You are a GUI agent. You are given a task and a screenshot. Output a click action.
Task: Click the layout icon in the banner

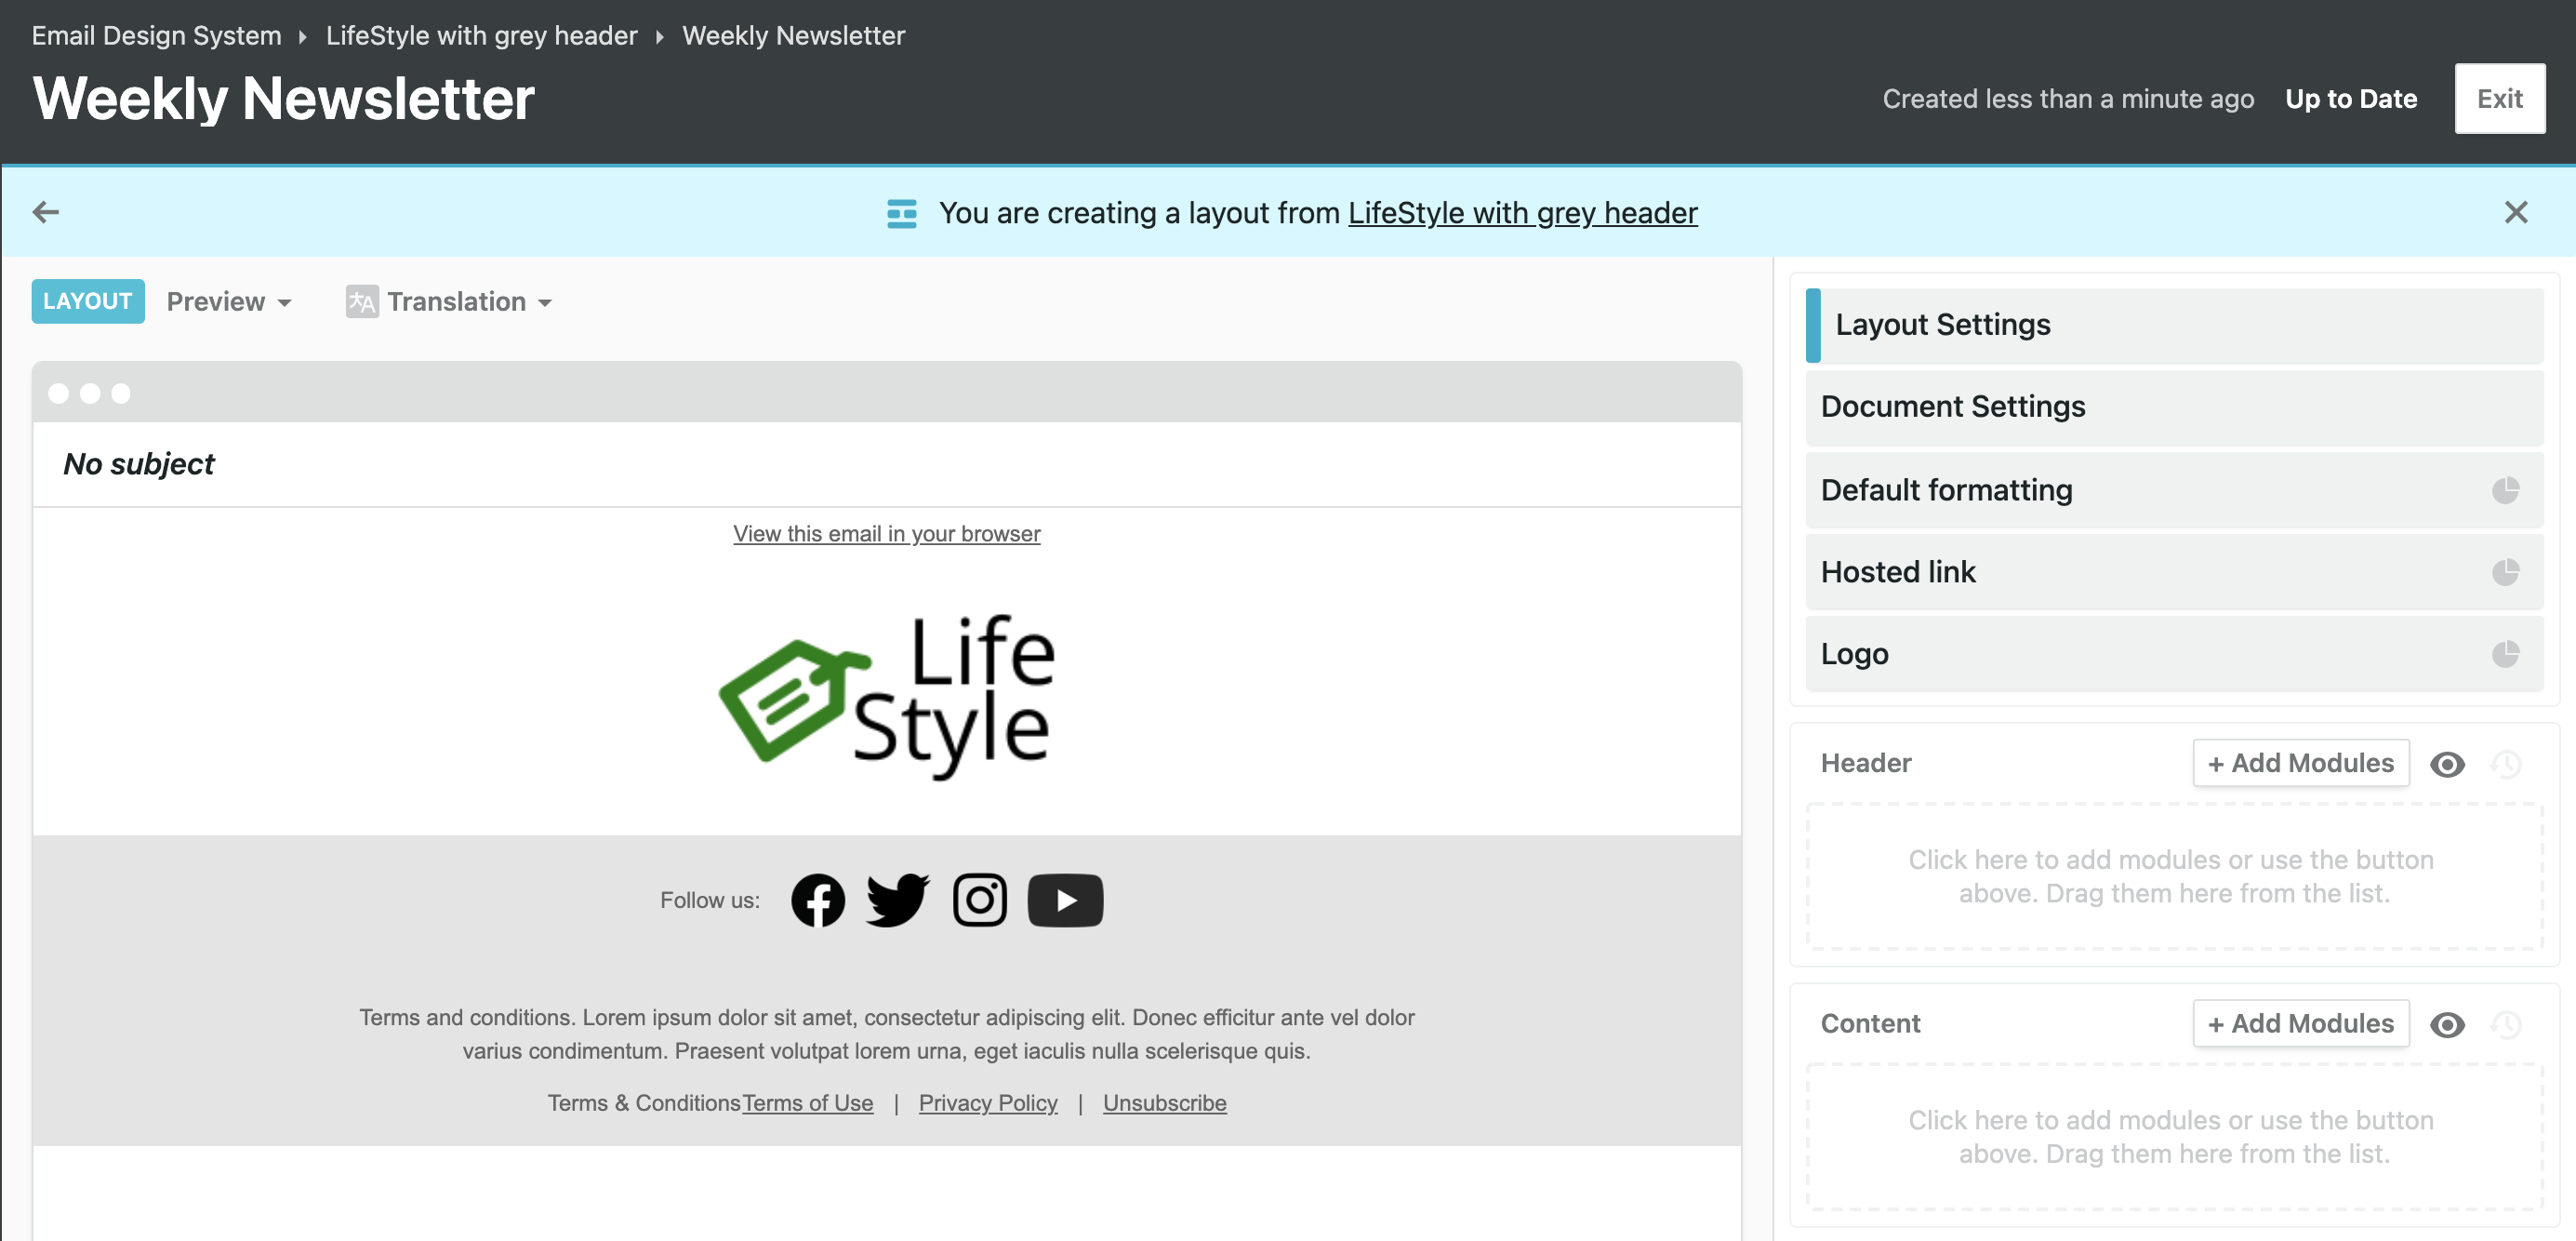[x=901, y=213]
